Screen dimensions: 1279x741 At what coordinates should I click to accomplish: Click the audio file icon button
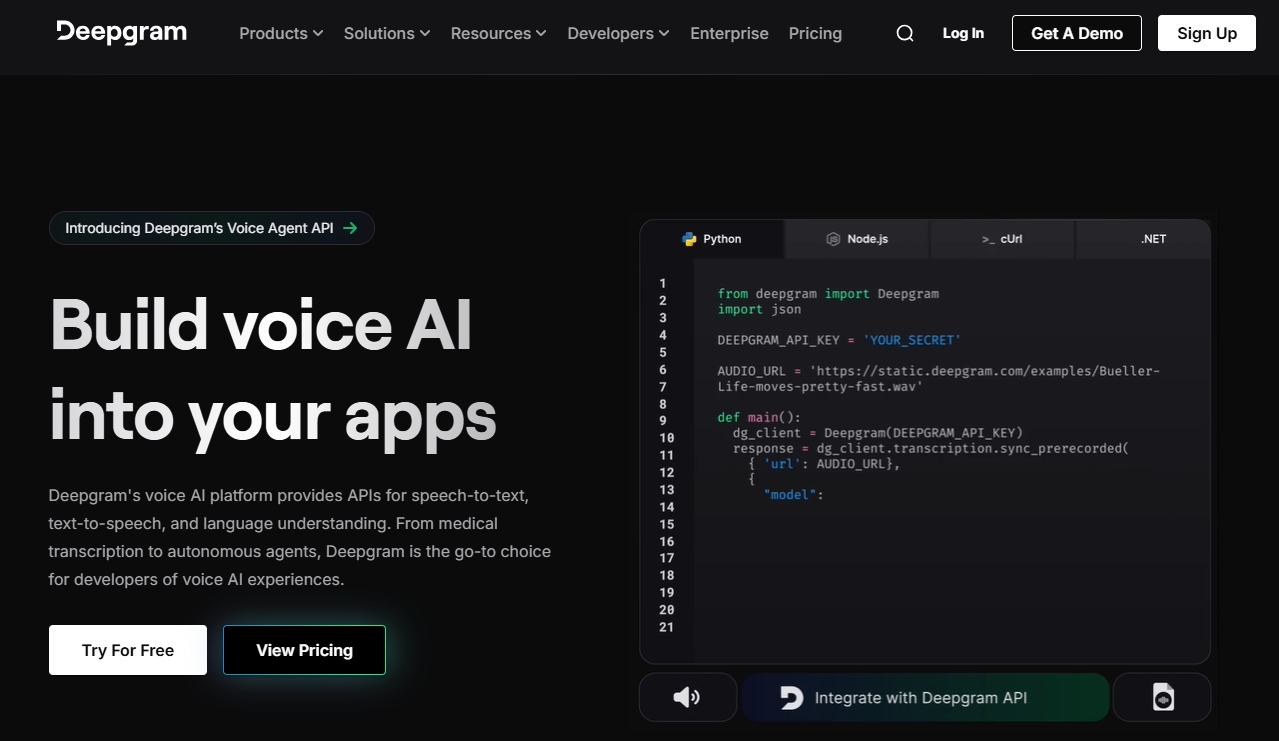[x=1162, y=697]
